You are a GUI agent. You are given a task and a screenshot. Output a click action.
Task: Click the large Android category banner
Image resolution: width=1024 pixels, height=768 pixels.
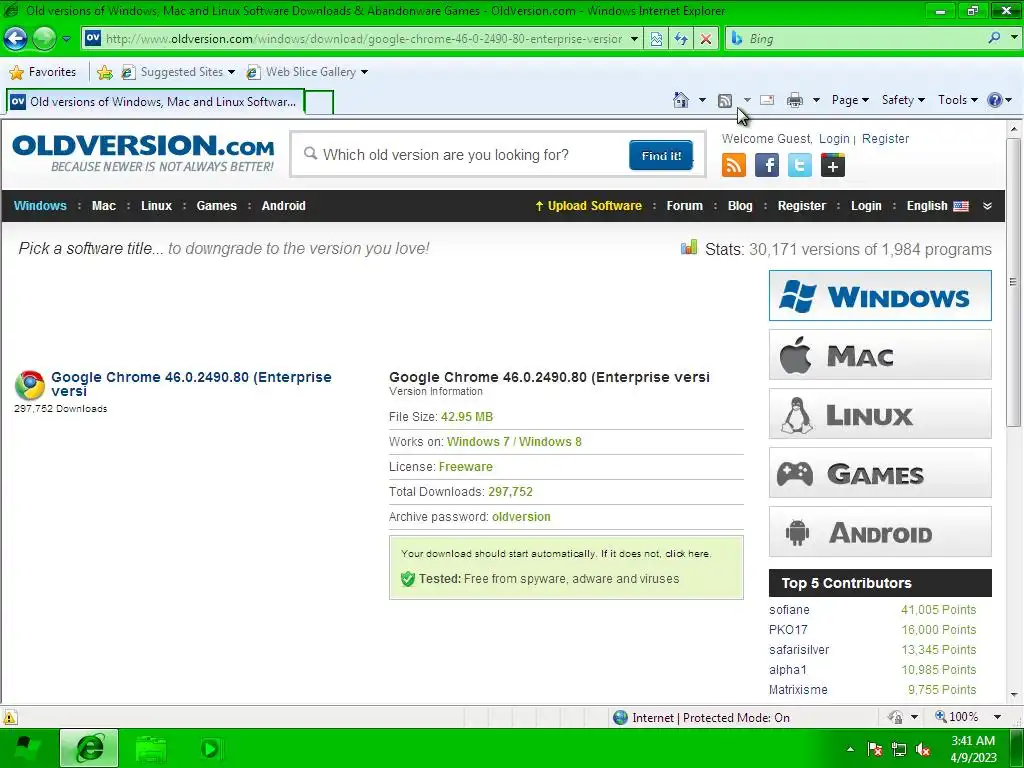(880, 532)
